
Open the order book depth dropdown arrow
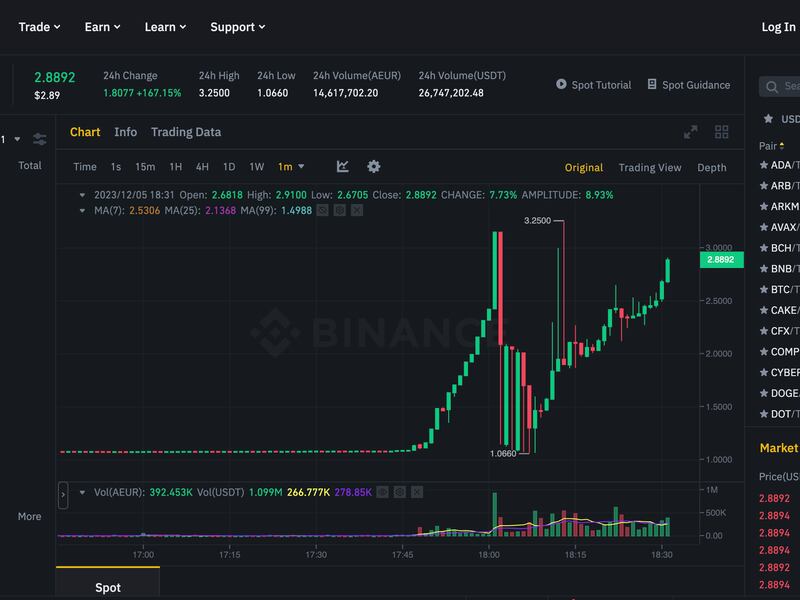[x=17, y=139]
